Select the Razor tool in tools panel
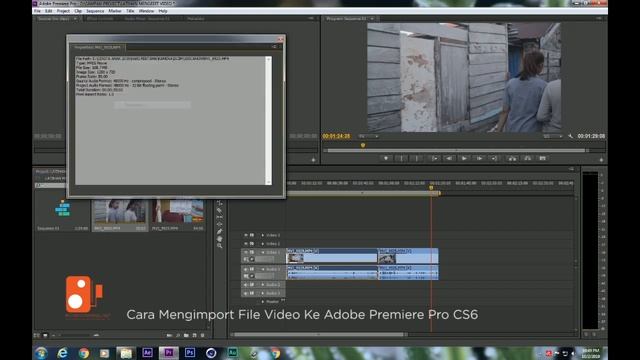Screen dimensions: 640x360 tap(220, 210)
